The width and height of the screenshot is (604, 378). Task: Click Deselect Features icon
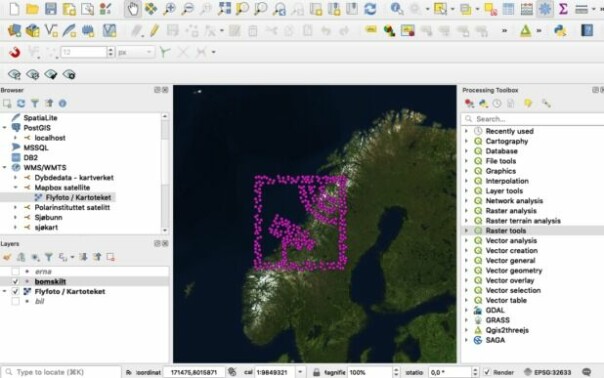point(491,8)
